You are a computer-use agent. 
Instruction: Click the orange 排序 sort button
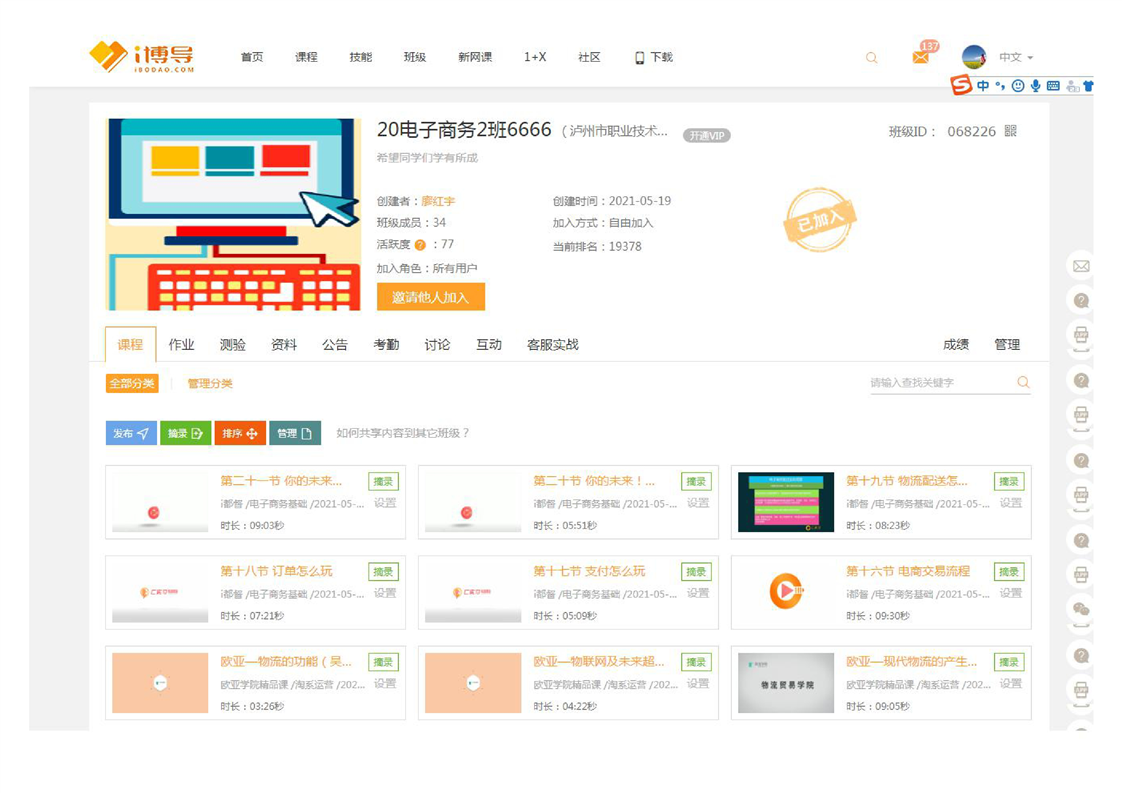click(240, 433)
